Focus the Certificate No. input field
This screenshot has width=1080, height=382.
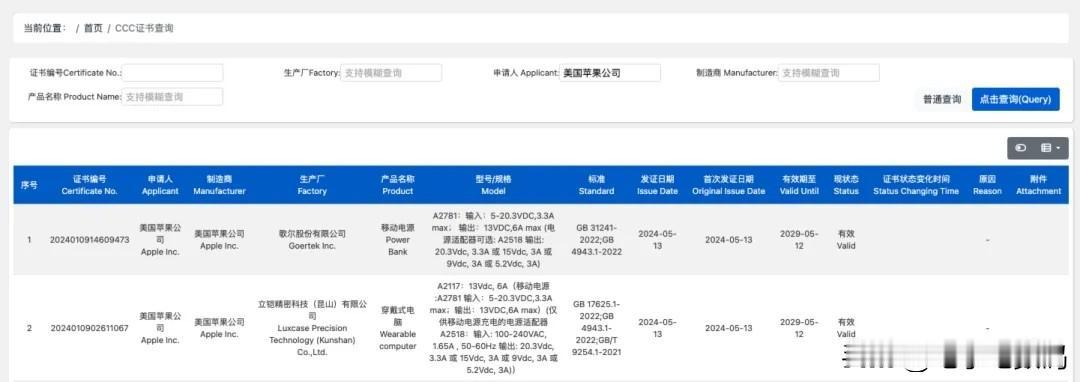click(x=173, y=72)
